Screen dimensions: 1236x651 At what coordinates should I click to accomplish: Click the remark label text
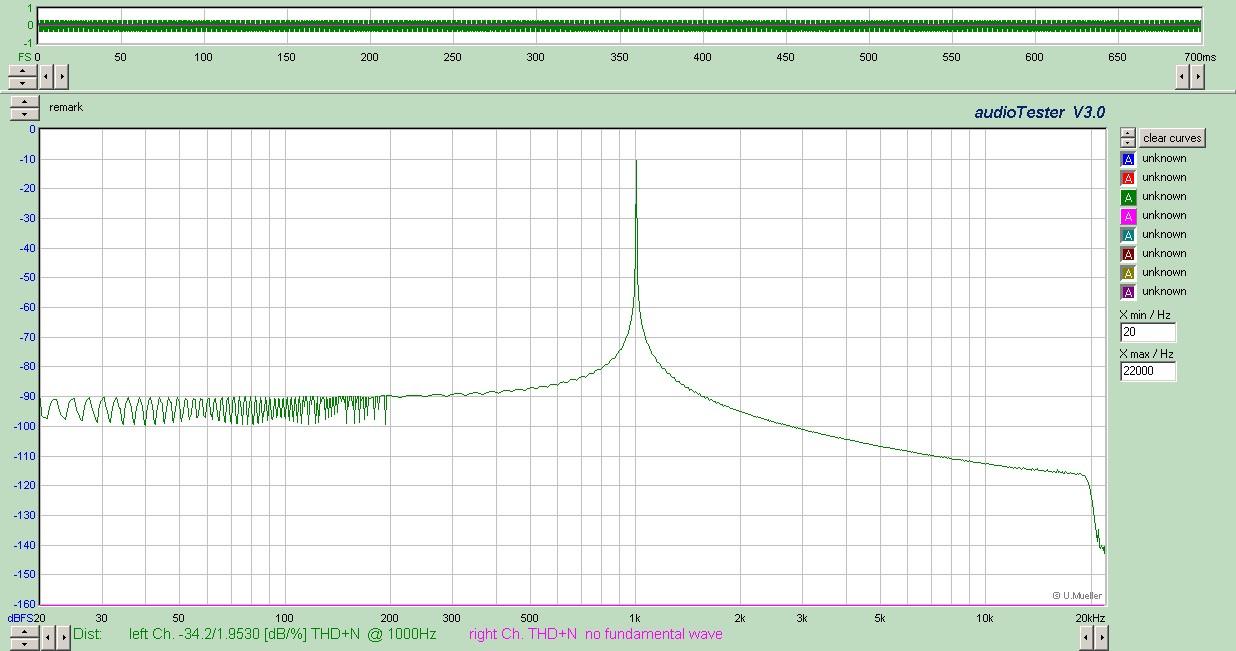click(66, 106)
